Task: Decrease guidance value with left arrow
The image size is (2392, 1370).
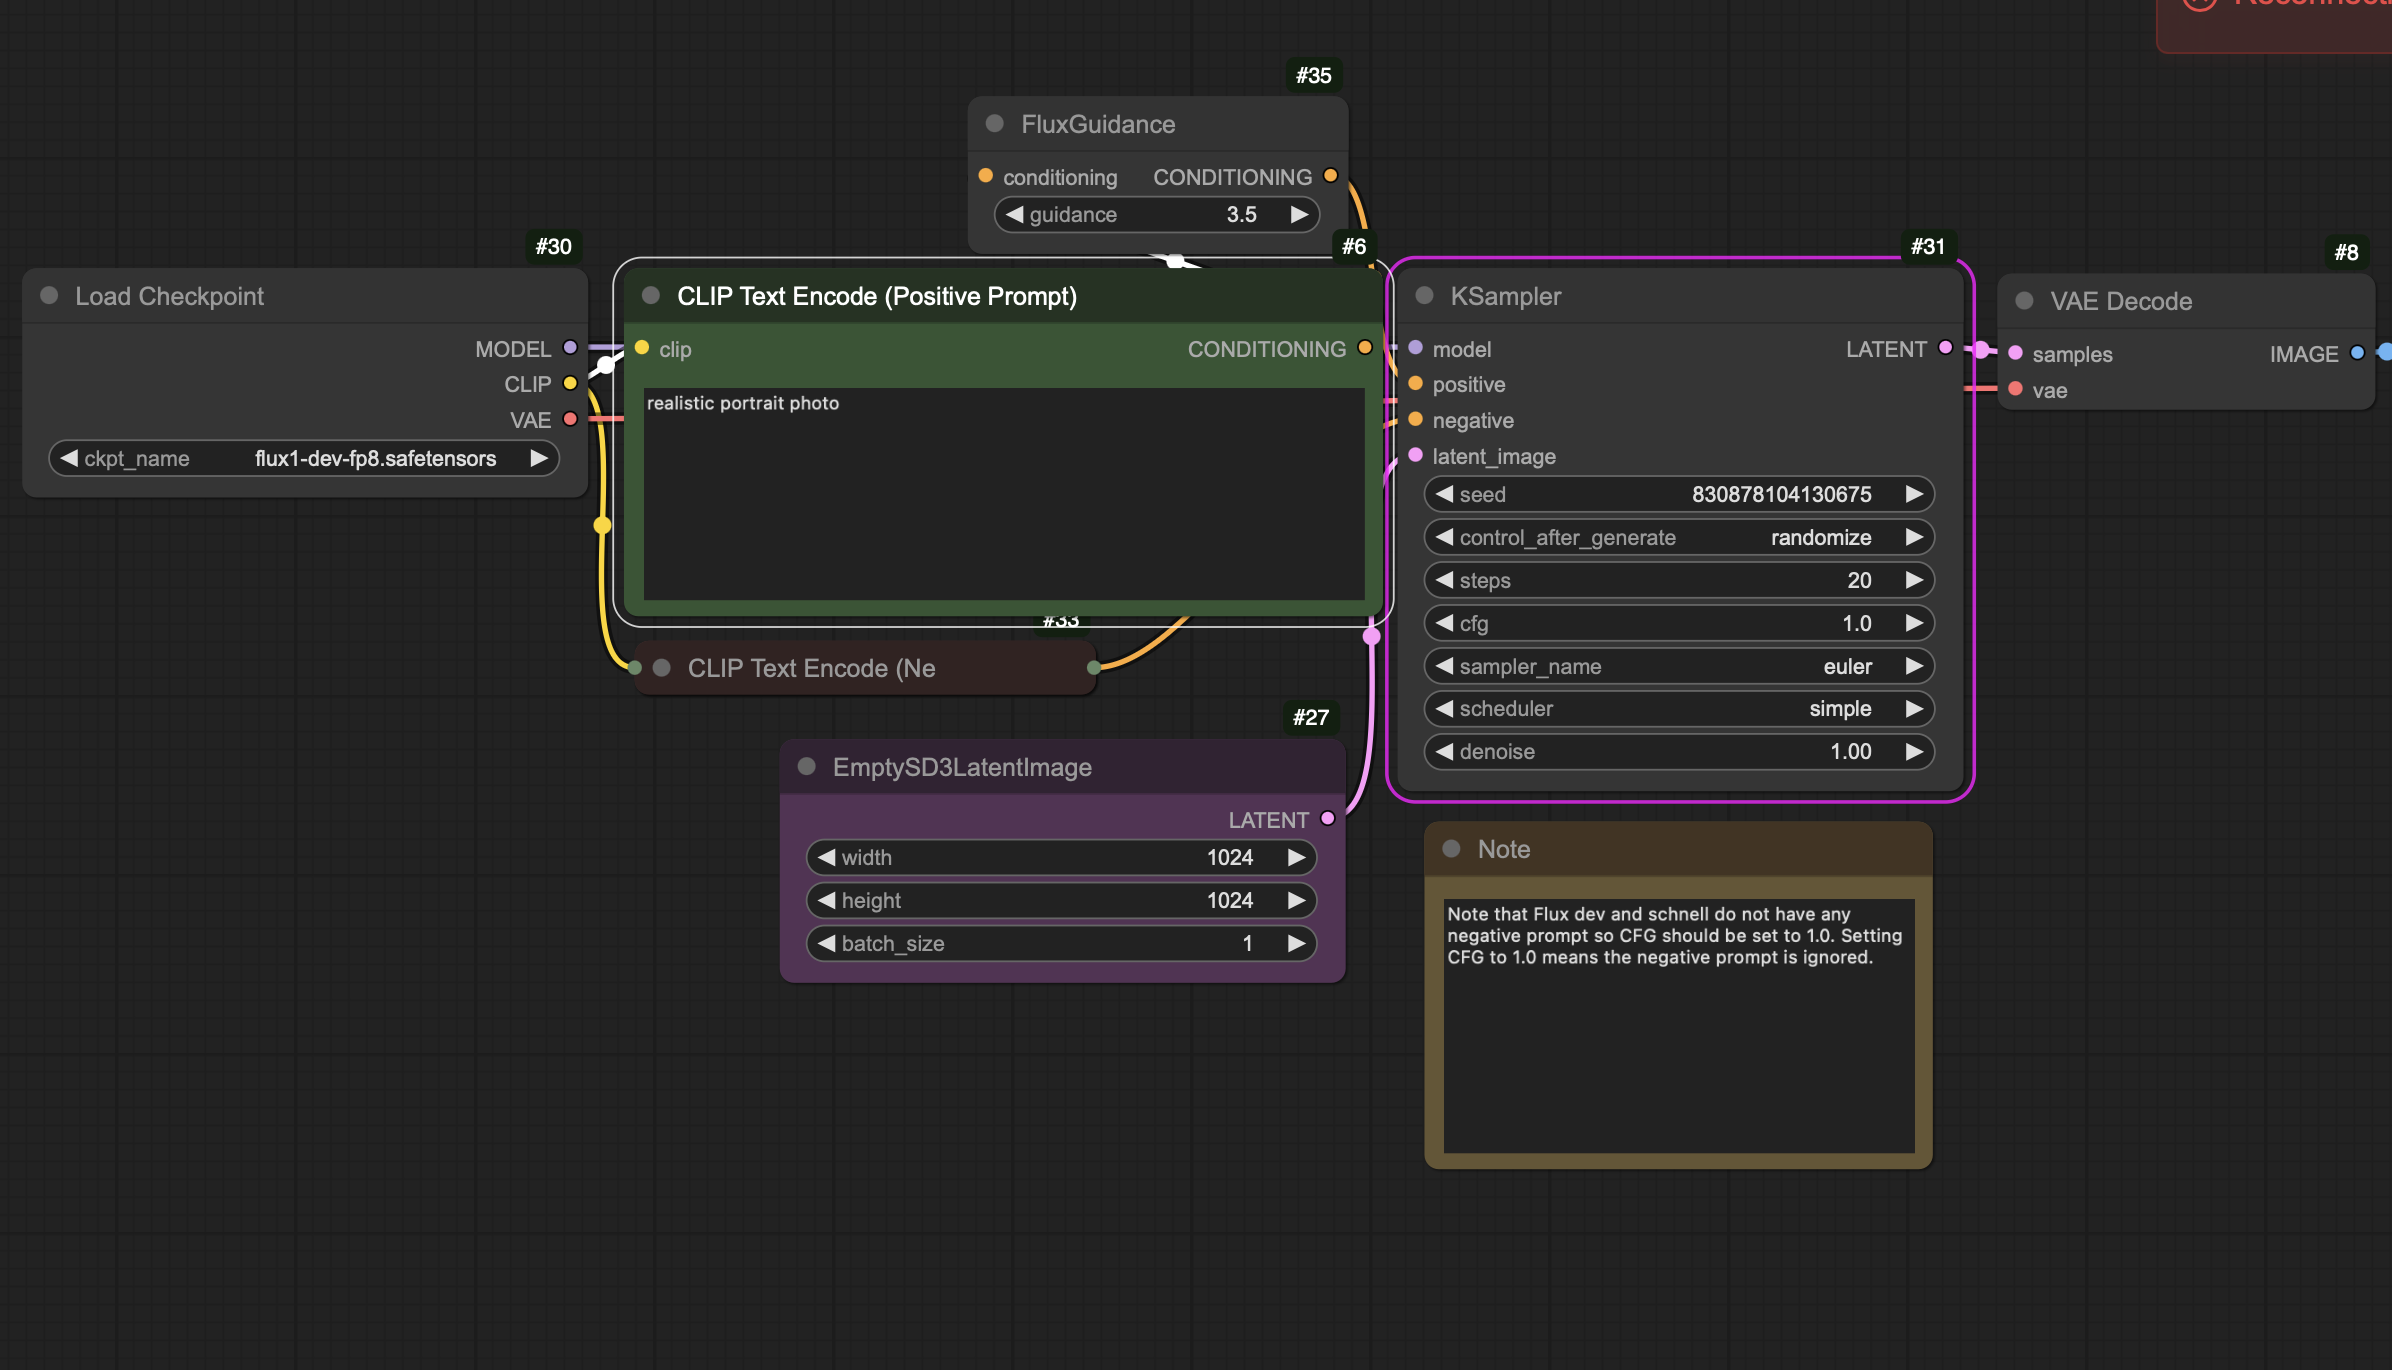Action: click(1014, 215)
